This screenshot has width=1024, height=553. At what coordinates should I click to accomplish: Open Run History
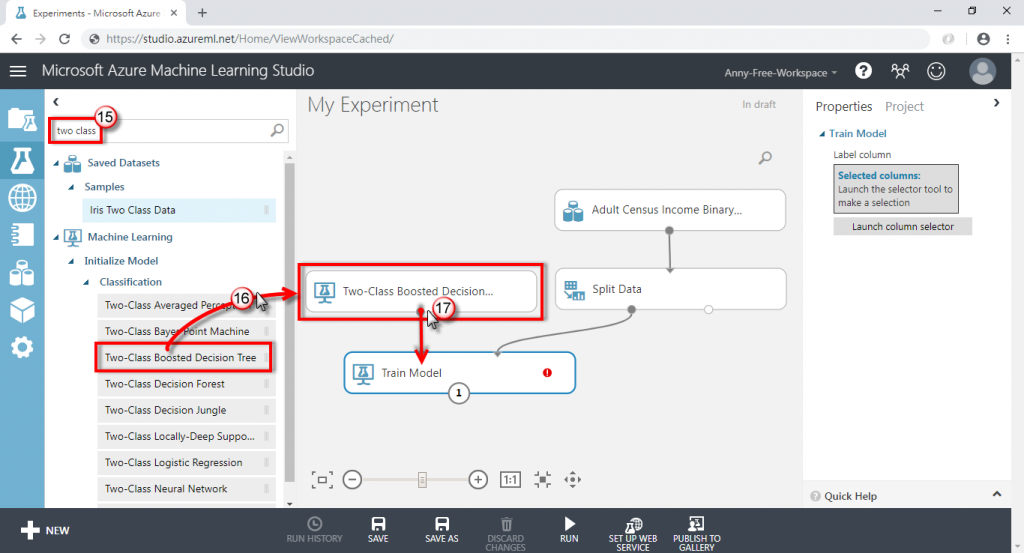314,530
